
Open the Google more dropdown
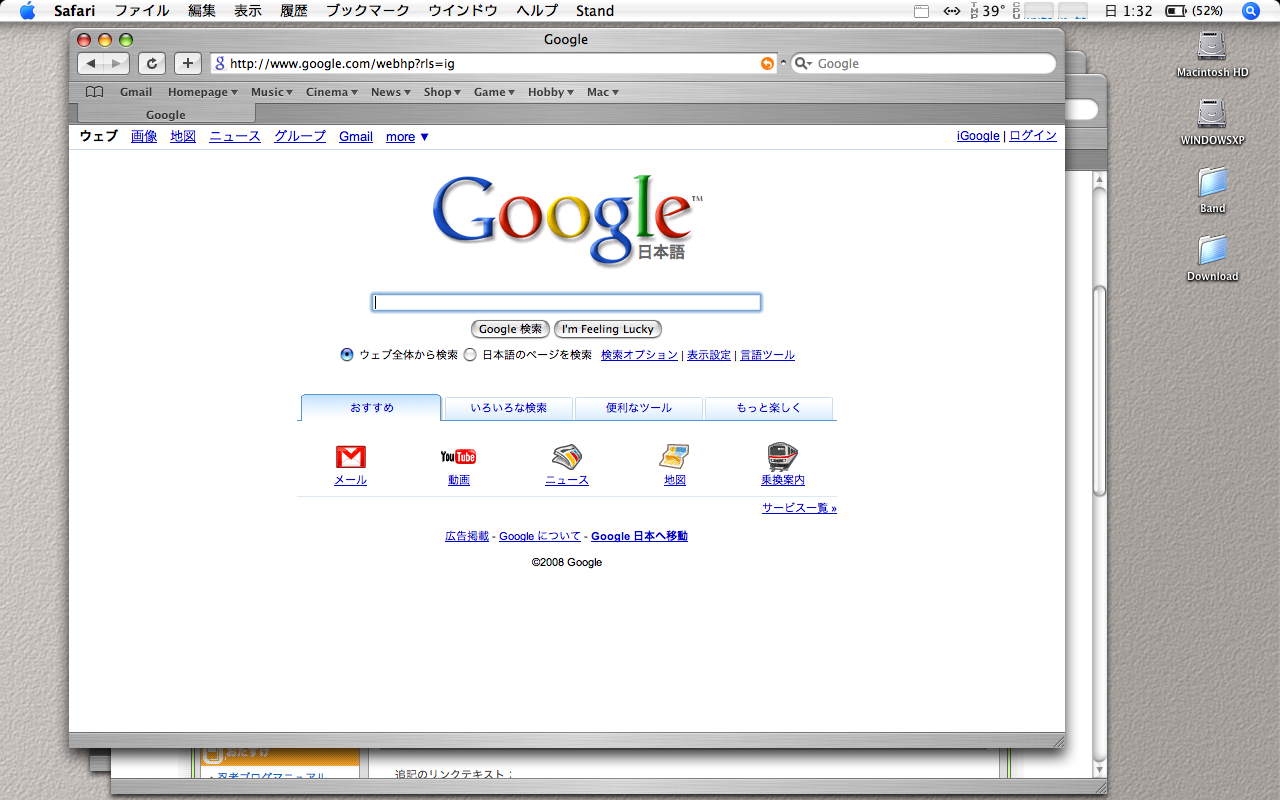click(407, 137)
